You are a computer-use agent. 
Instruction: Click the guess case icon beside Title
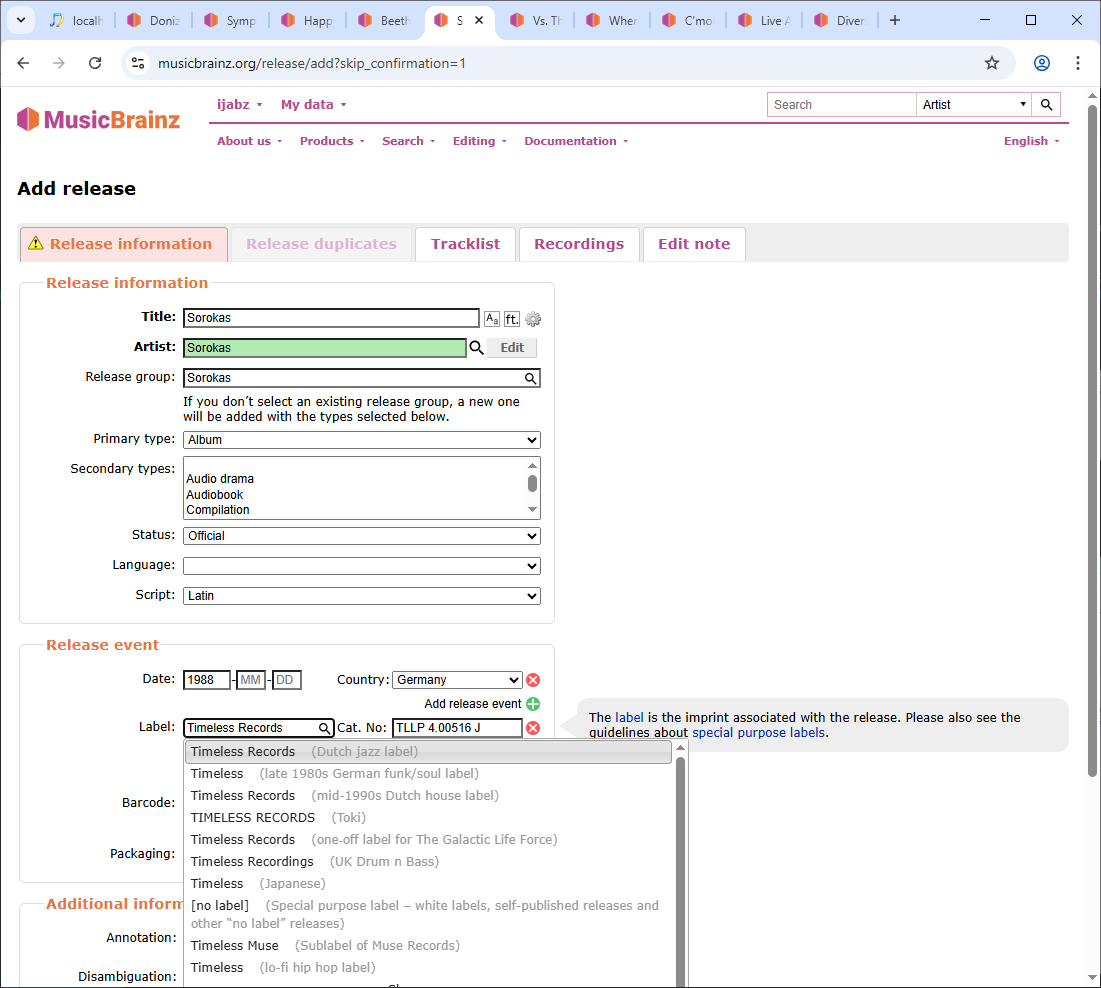click(492, 319)
